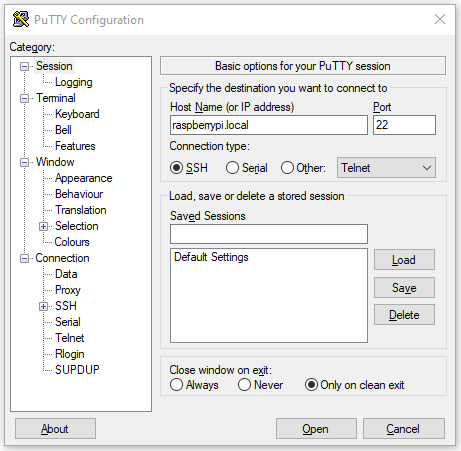This screenshot has height=451, width=461.
Task: Click the Load session button
Action: tap(404, 260)
